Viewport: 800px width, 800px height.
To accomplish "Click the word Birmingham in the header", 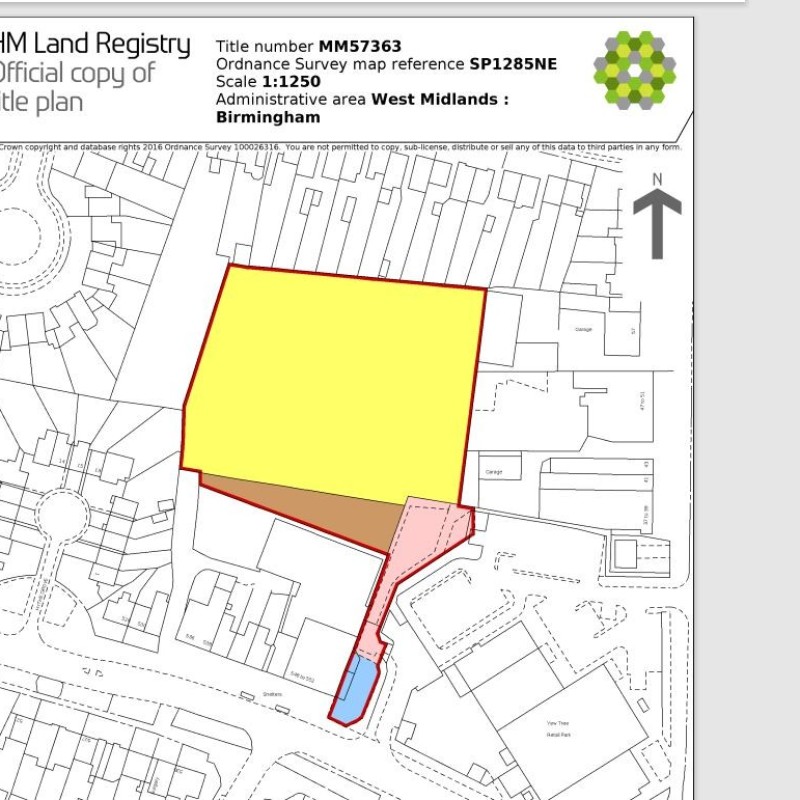I will [268, 117].
